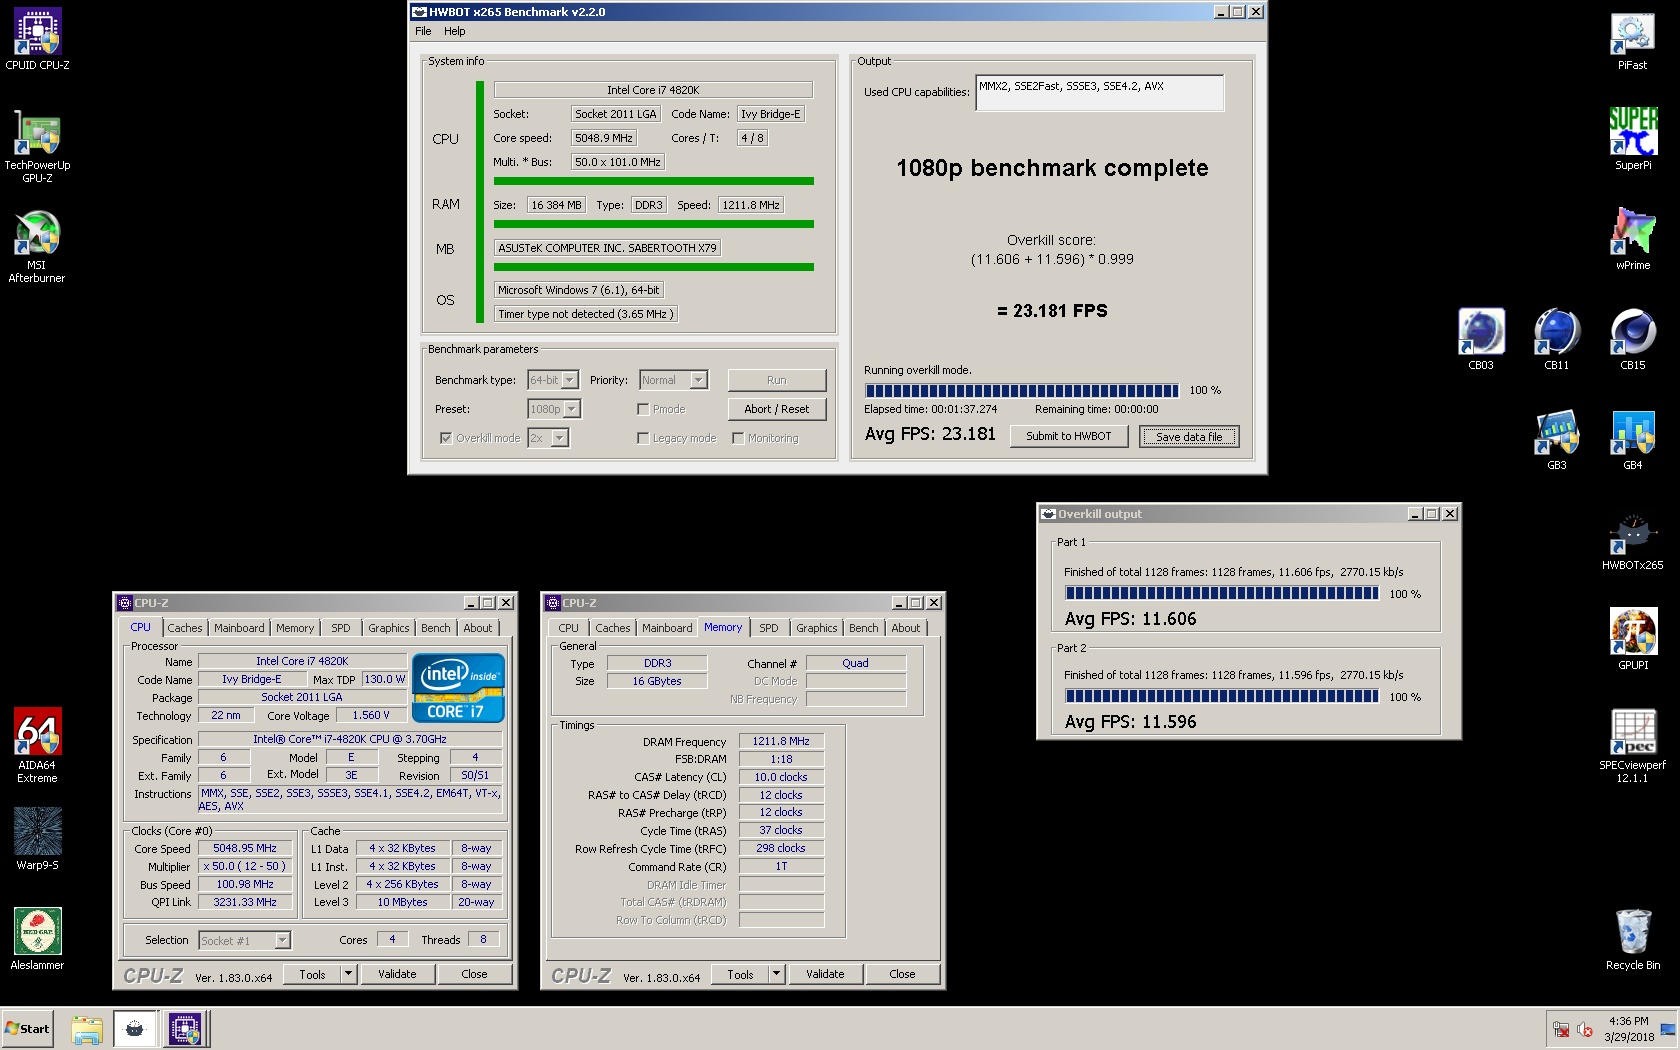Screen dimensions: 1680x1050
Task: Open TechPowerUp GPU-Z desktop icon
Action: pyautogui.click(x=37, y=146)
